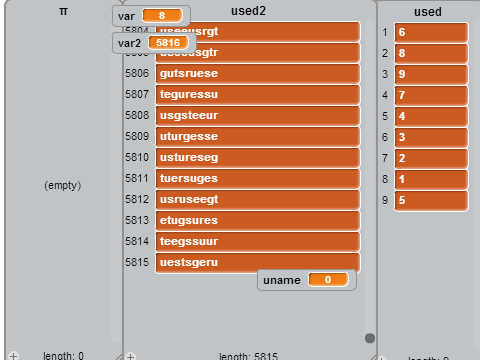Click the length: 0 label under π
The height and width of the screenshot is (360, 480).
tap(63, 356)
